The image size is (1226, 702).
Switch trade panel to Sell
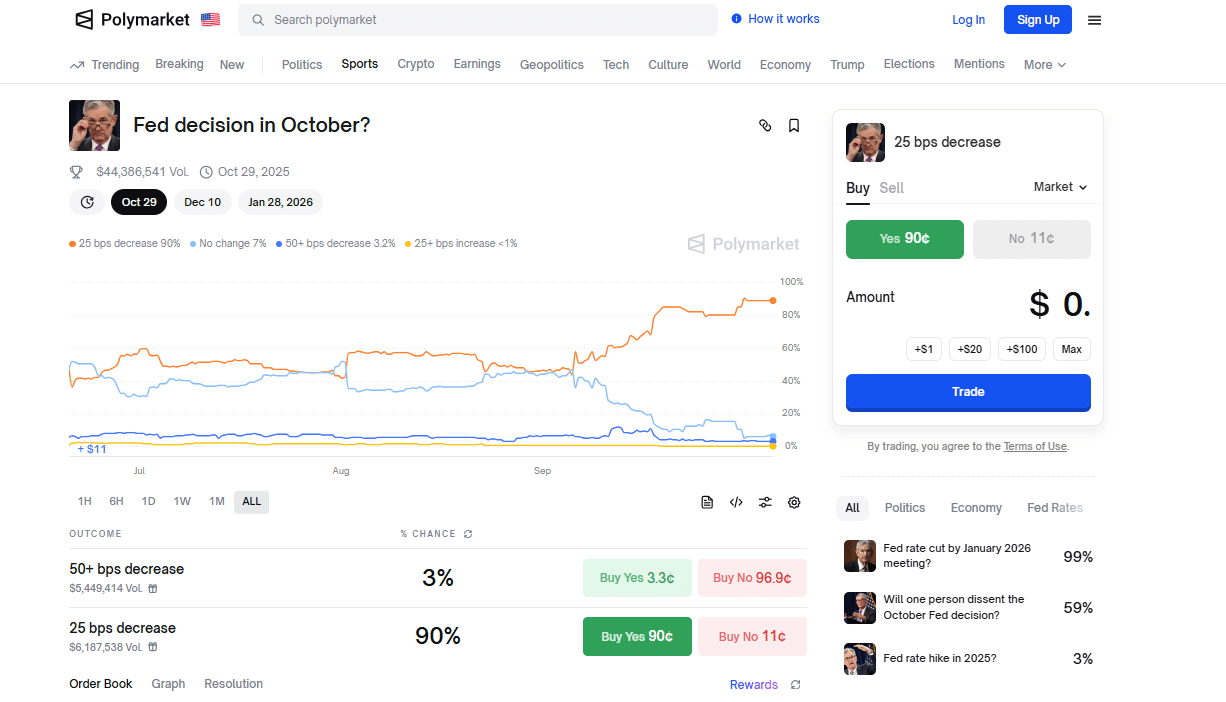click(x=891, y=188)
